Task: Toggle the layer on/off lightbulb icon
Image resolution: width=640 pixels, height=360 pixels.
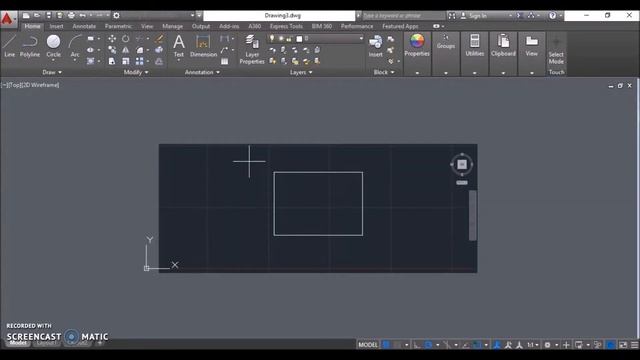Action: (272, 38)
